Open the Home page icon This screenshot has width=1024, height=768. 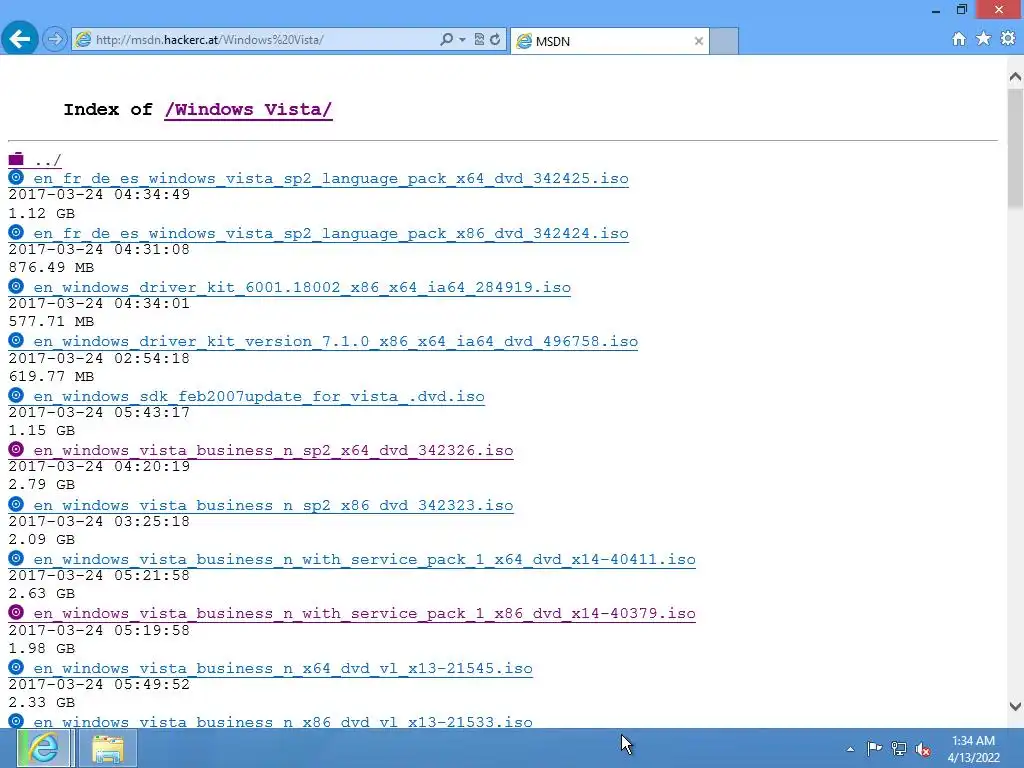959,39
